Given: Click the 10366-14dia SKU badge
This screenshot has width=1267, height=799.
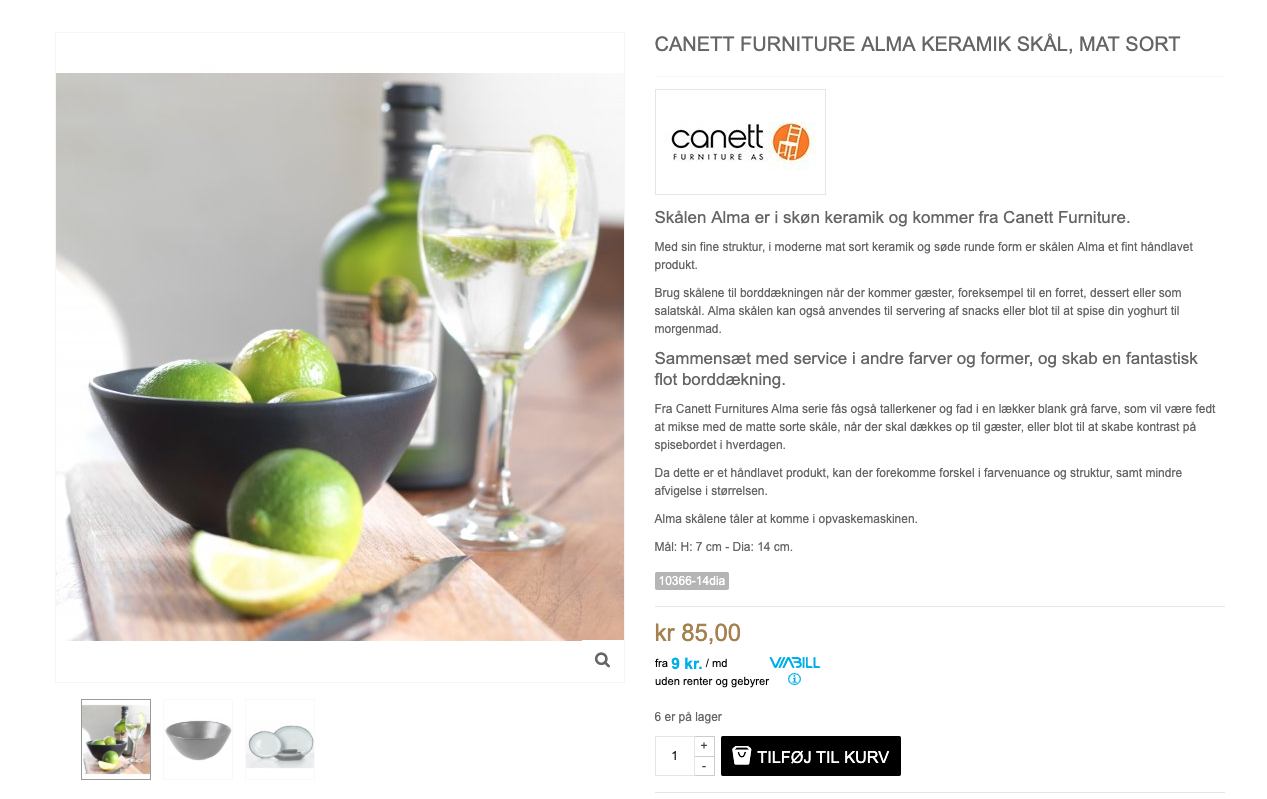Looking at the screenshot, I should [x=691, y=581].
